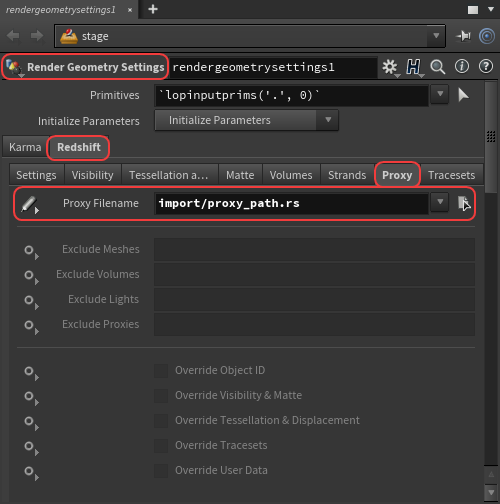Add a new pane tab with plus

(153, 9)
